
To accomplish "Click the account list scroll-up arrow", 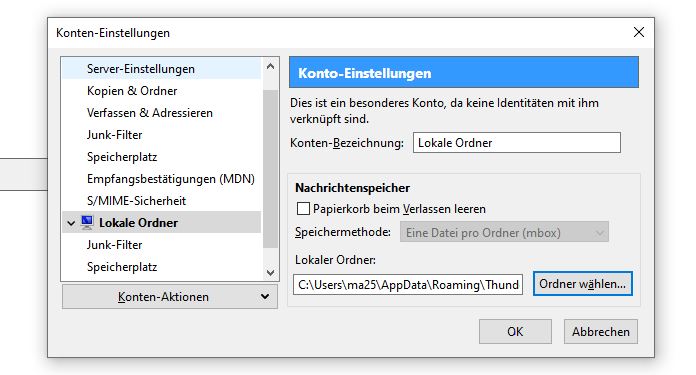I will click(270, 67).
